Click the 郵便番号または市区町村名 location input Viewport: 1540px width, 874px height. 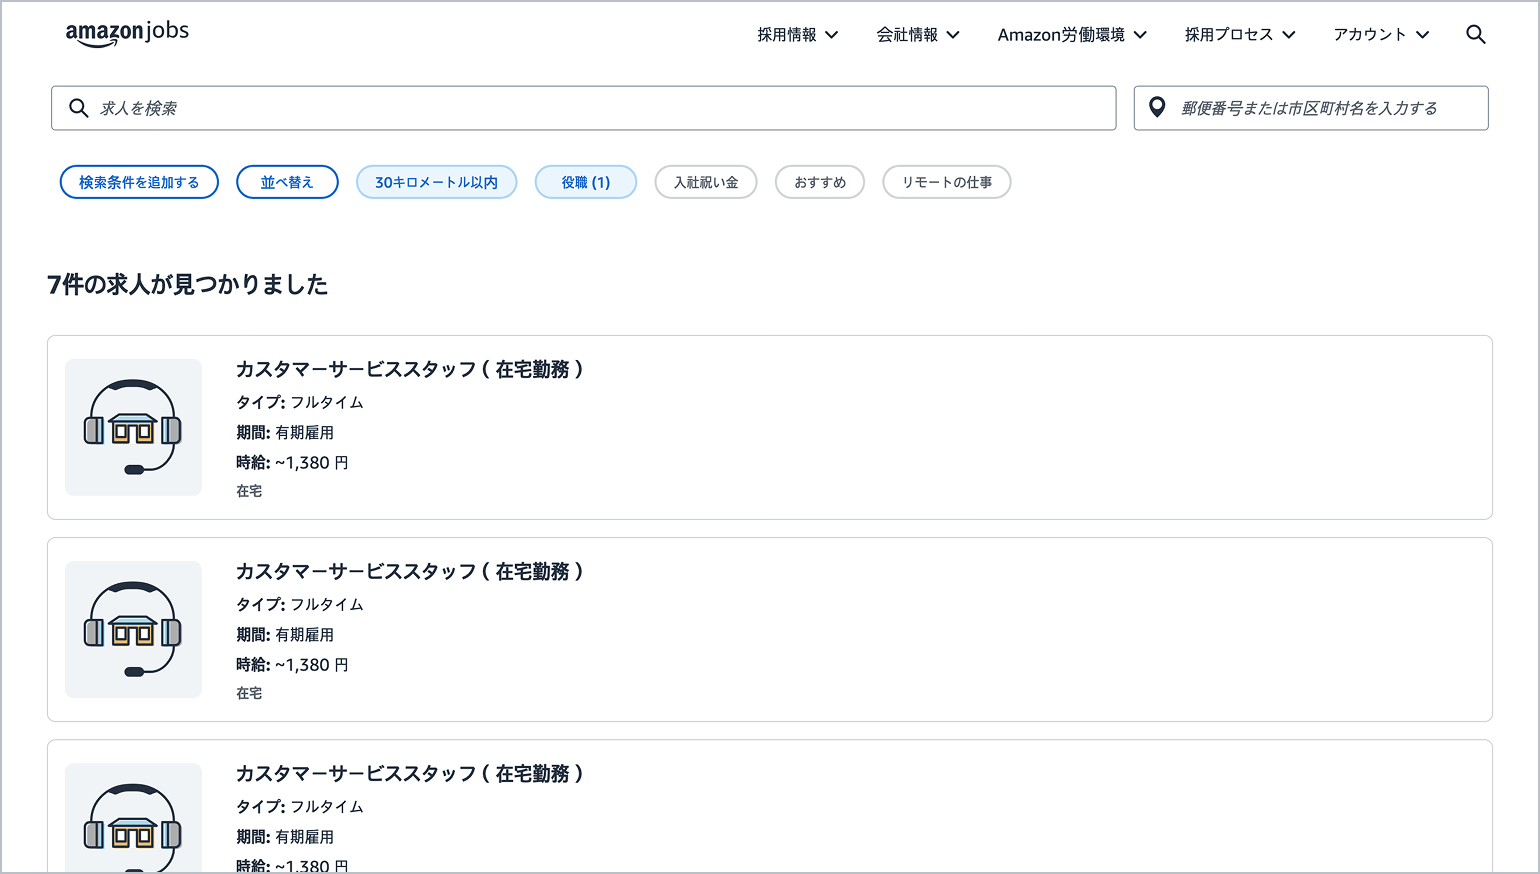[x=1311, y=108]
